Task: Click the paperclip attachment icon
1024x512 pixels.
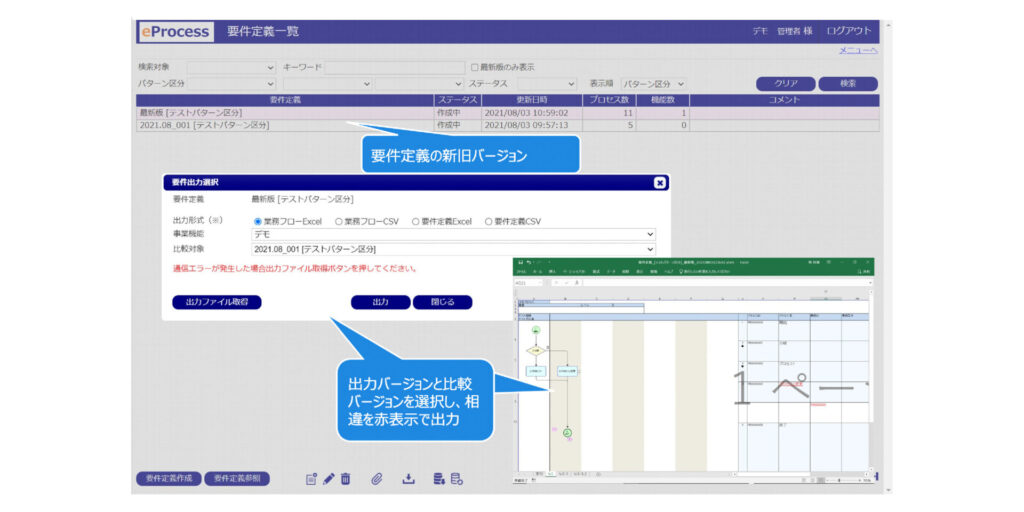Action: tap(377, 479)
